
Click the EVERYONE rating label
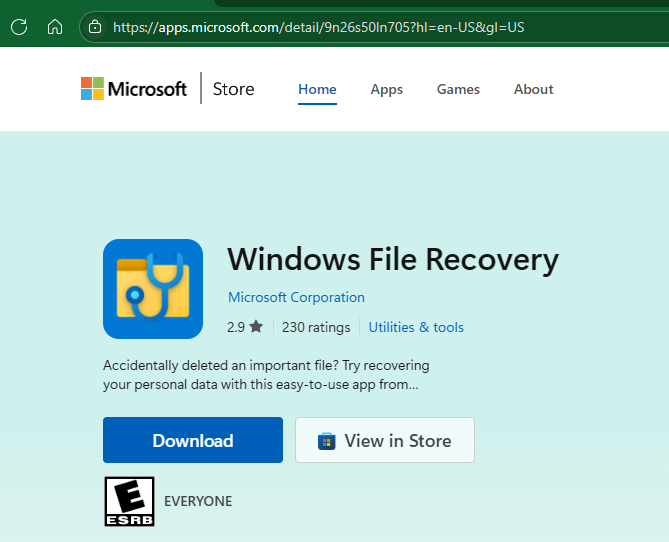point(198,501)
